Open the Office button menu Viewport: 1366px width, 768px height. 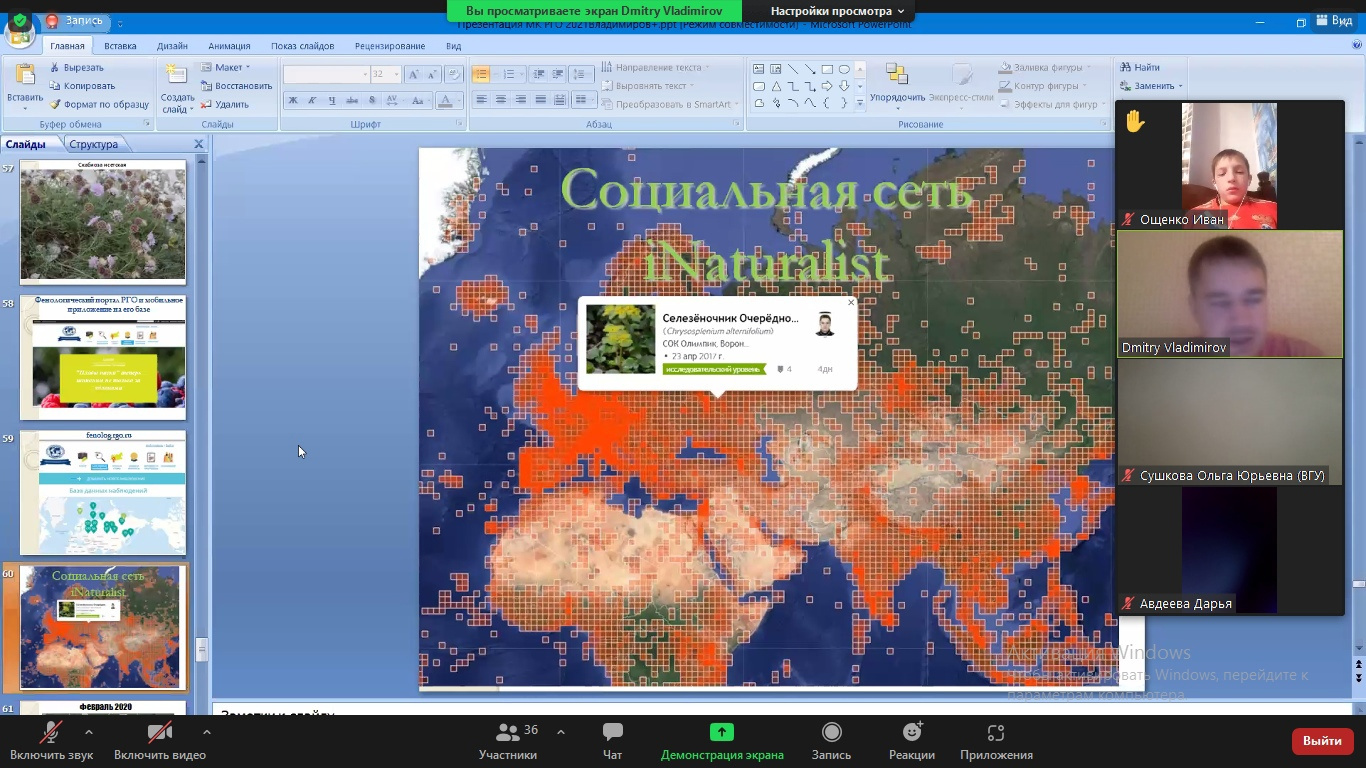pos(19,32)
